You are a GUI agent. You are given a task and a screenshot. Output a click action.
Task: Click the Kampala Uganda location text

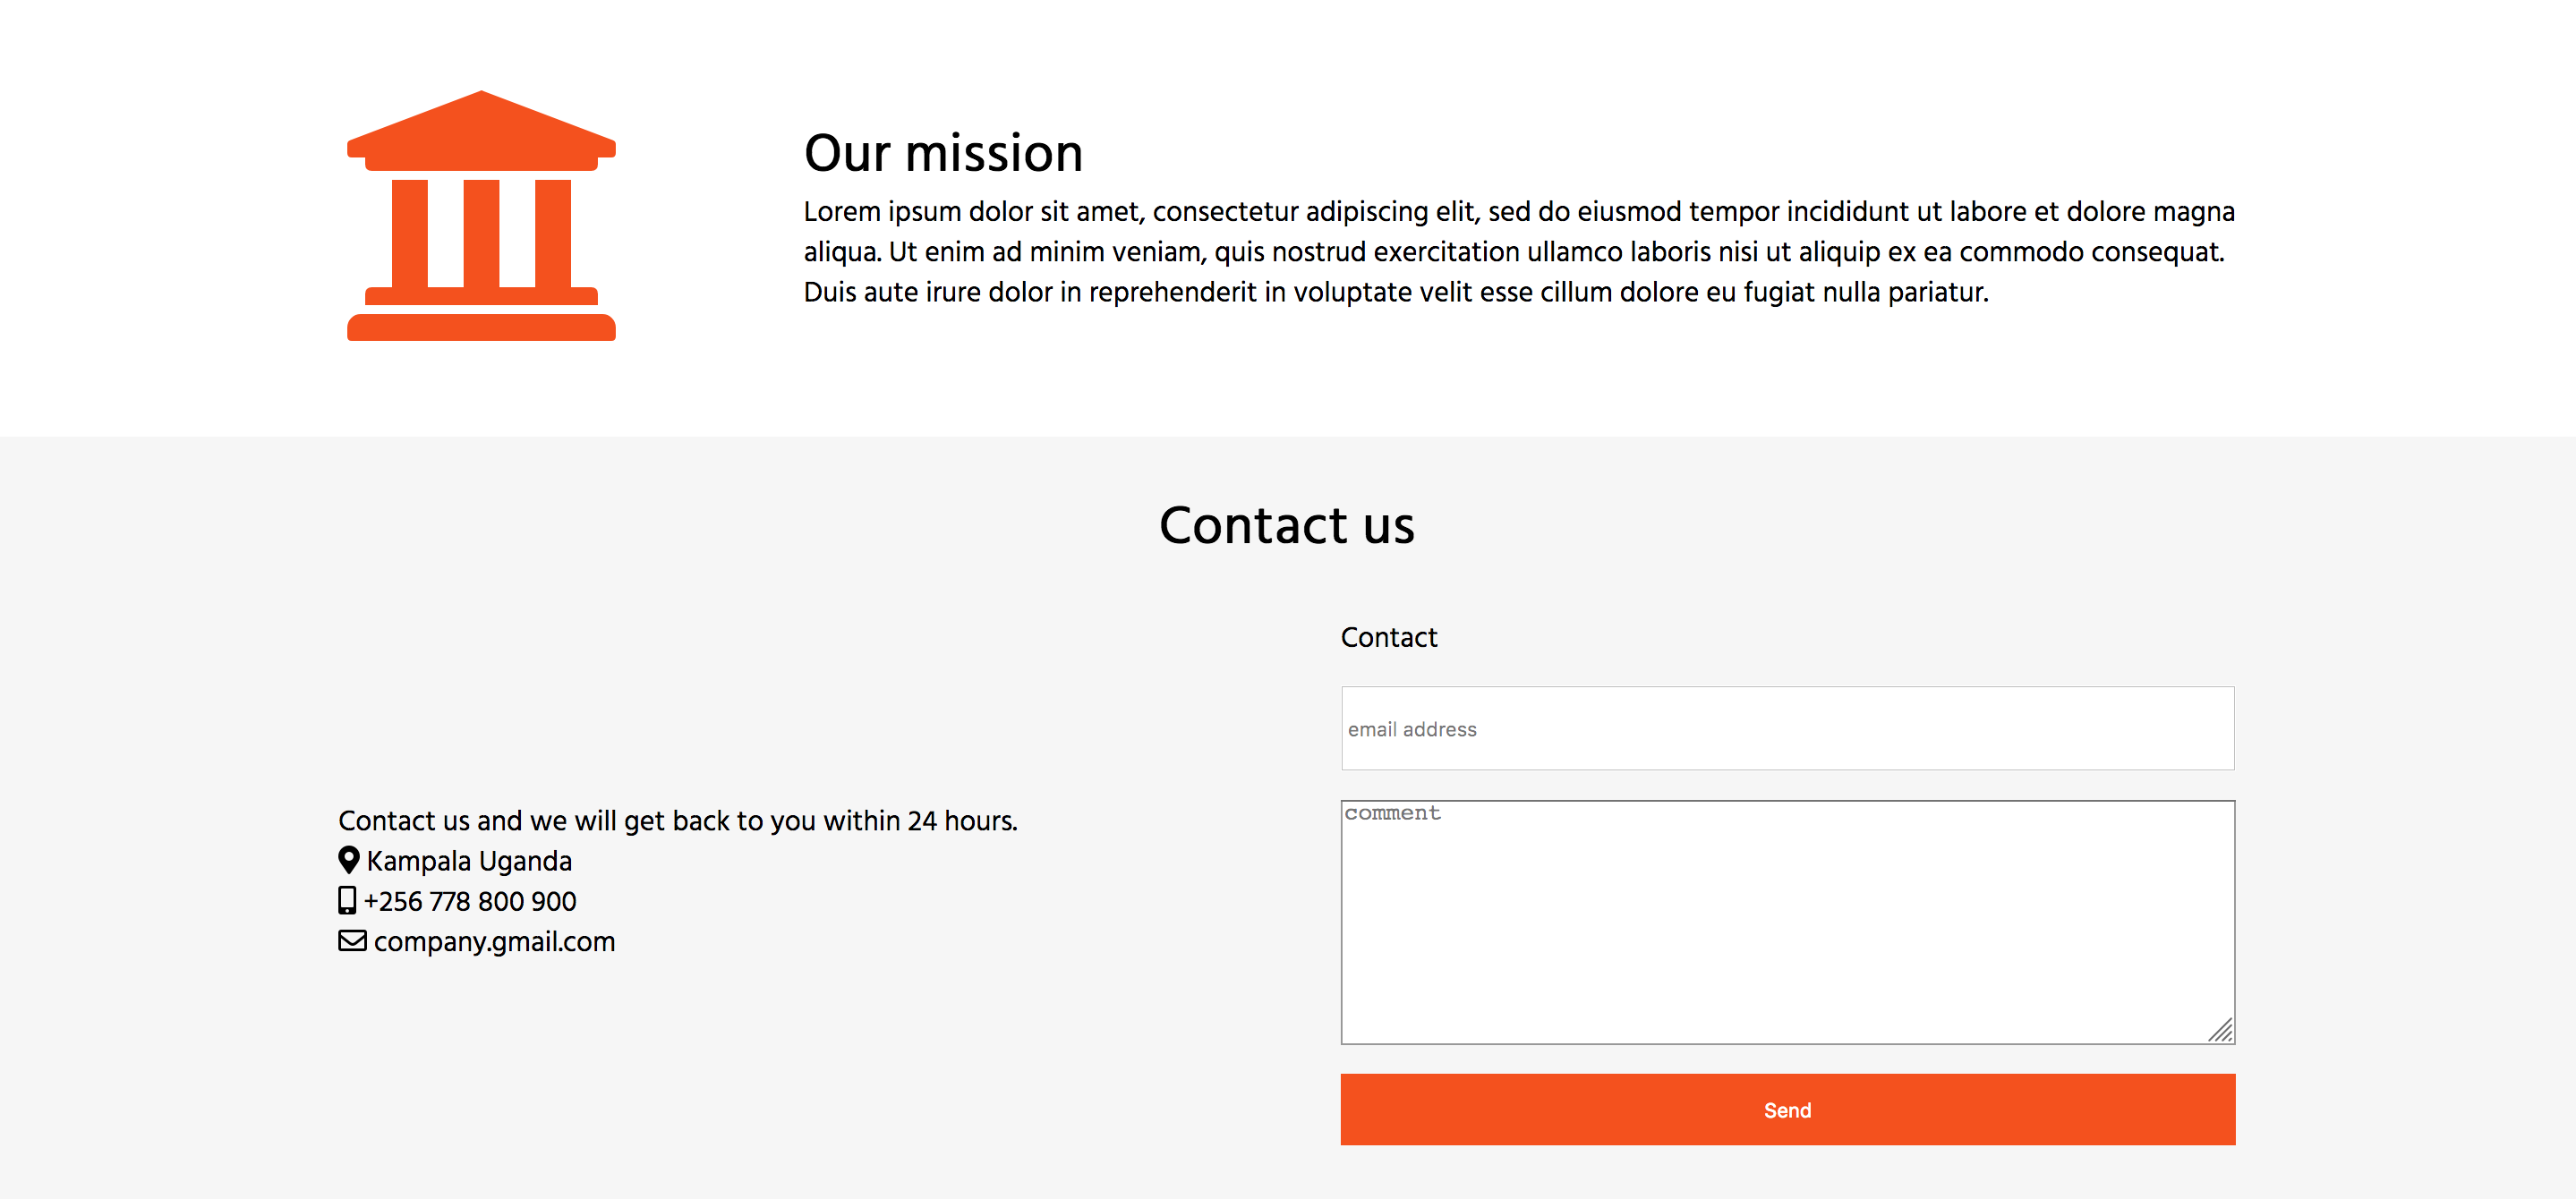(x=470, y=860)
